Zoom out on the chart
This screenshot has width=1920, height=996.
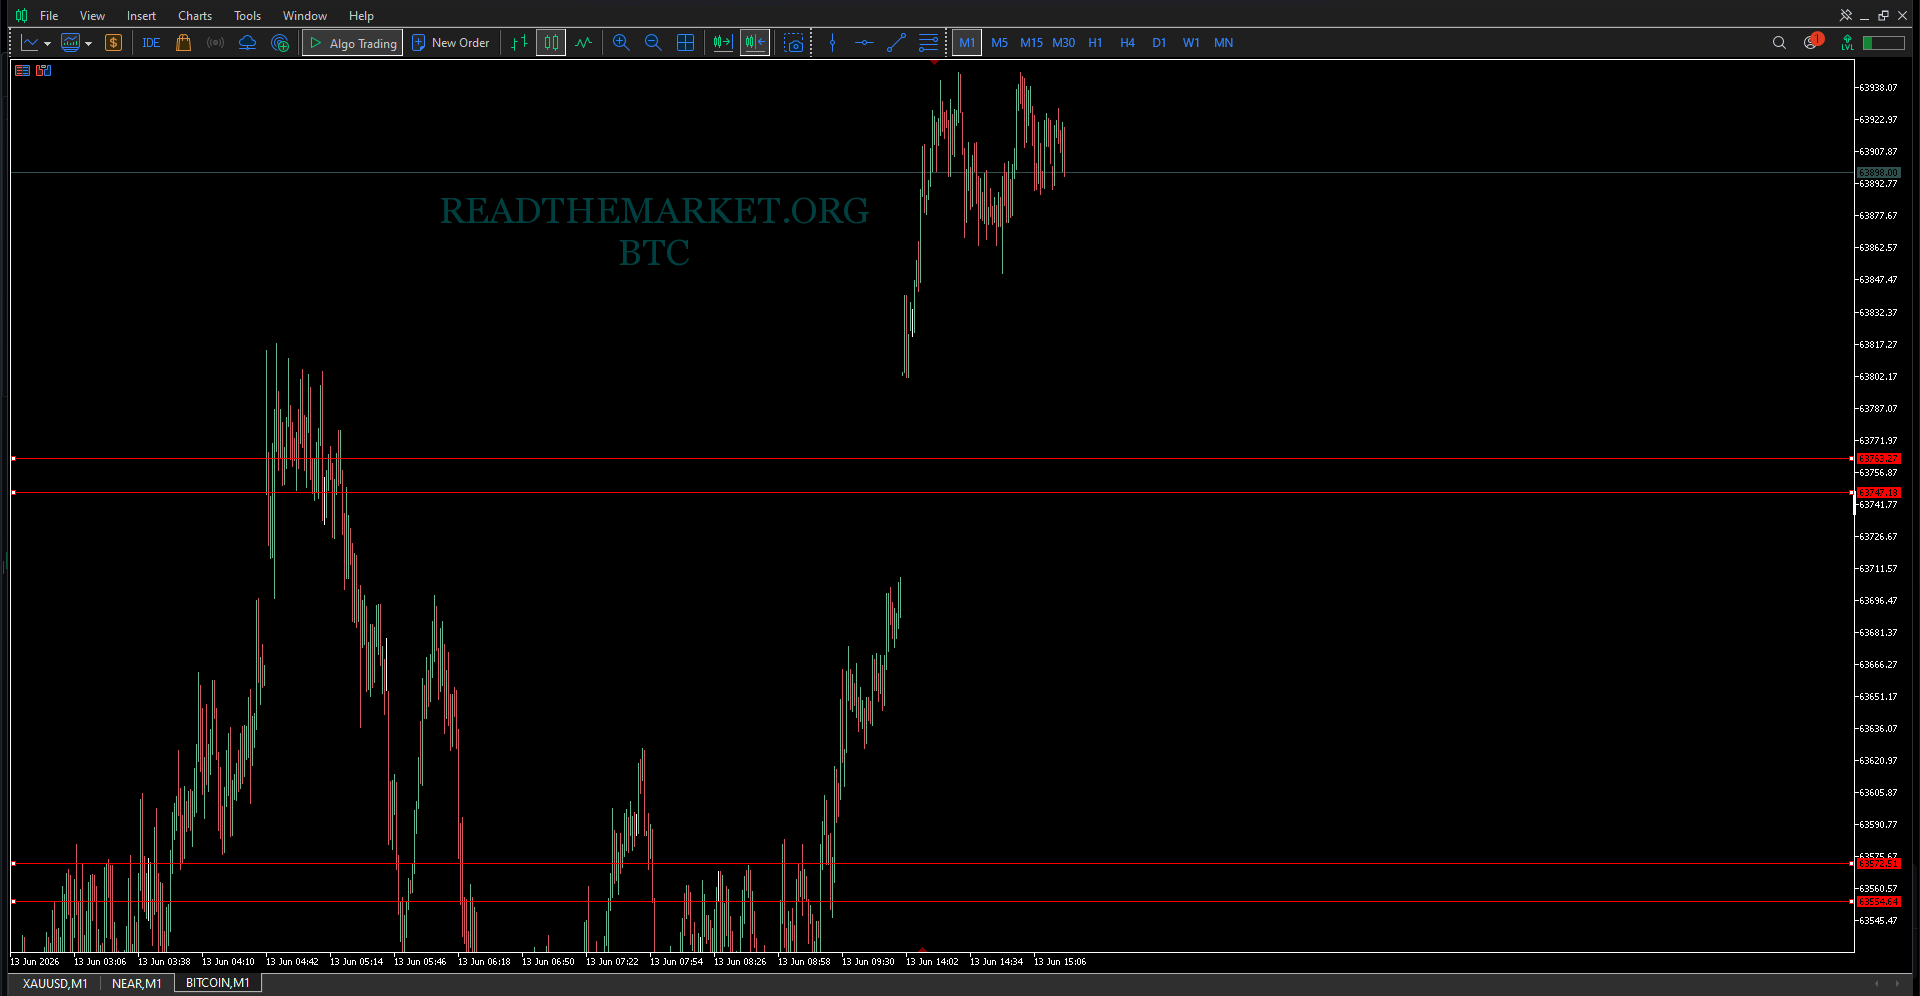coord(653,43)
